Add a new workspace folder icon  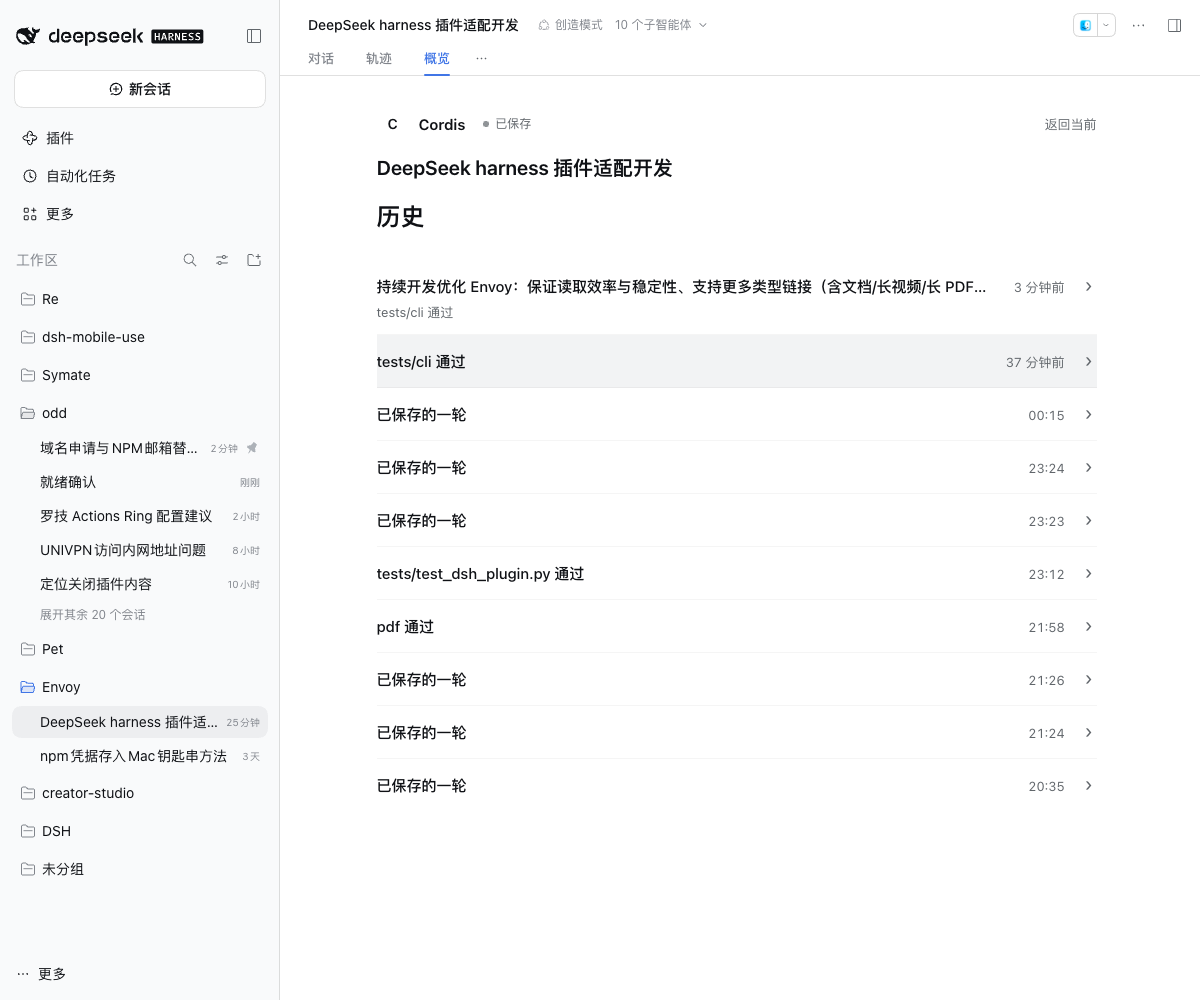click(254, 260)
